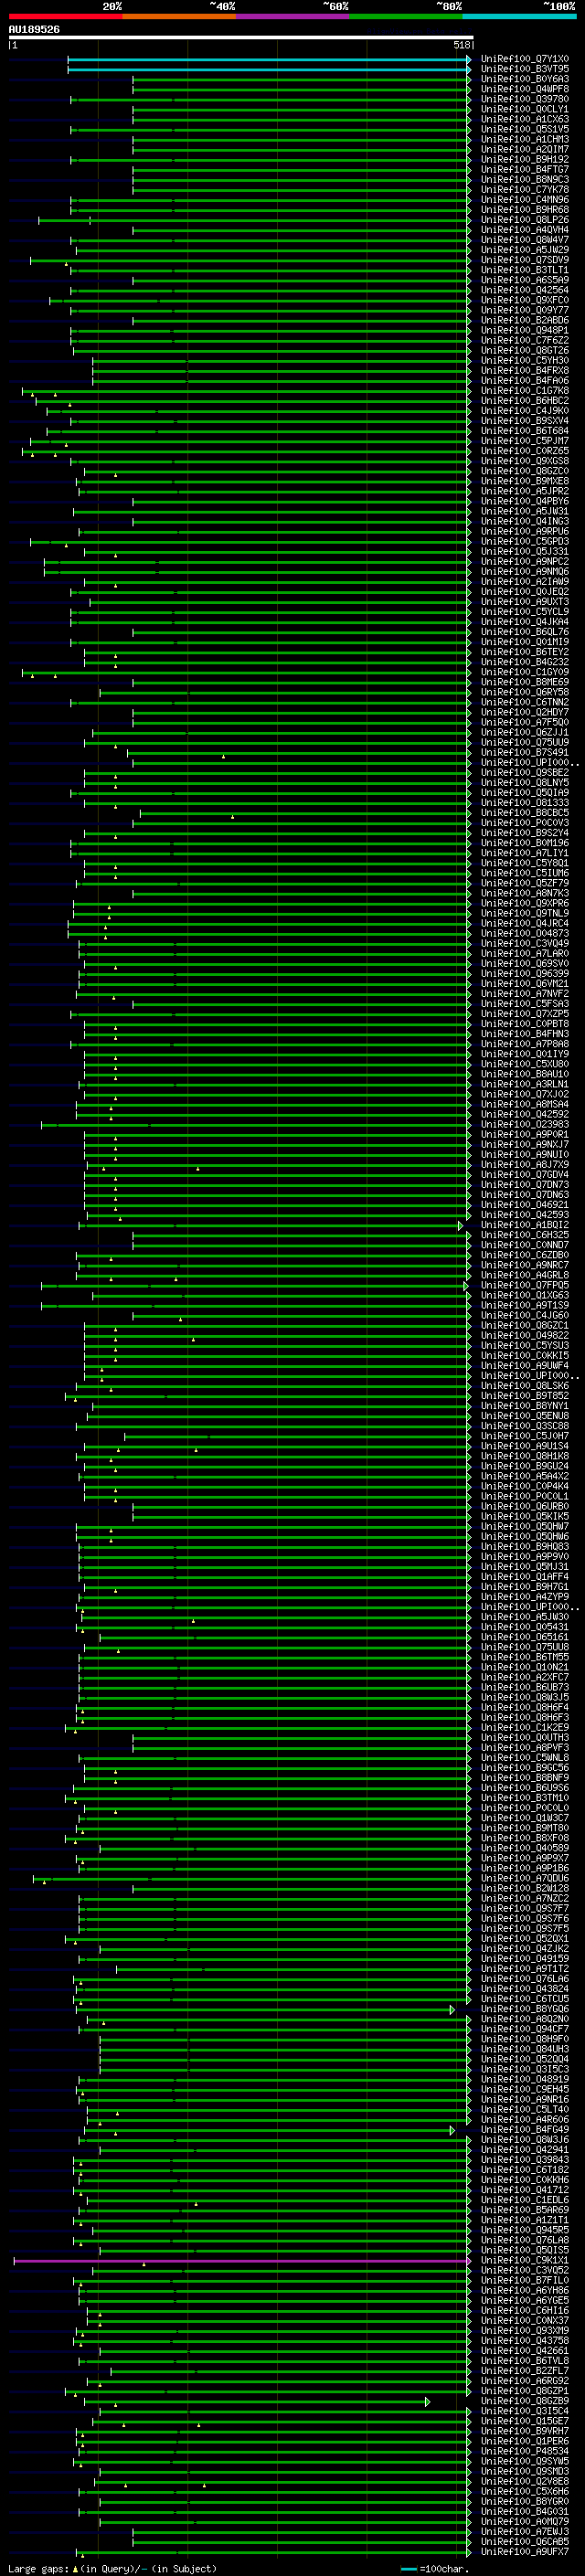Open hit UniRef100_B3VT95
585x2576 pixels.
525,69
